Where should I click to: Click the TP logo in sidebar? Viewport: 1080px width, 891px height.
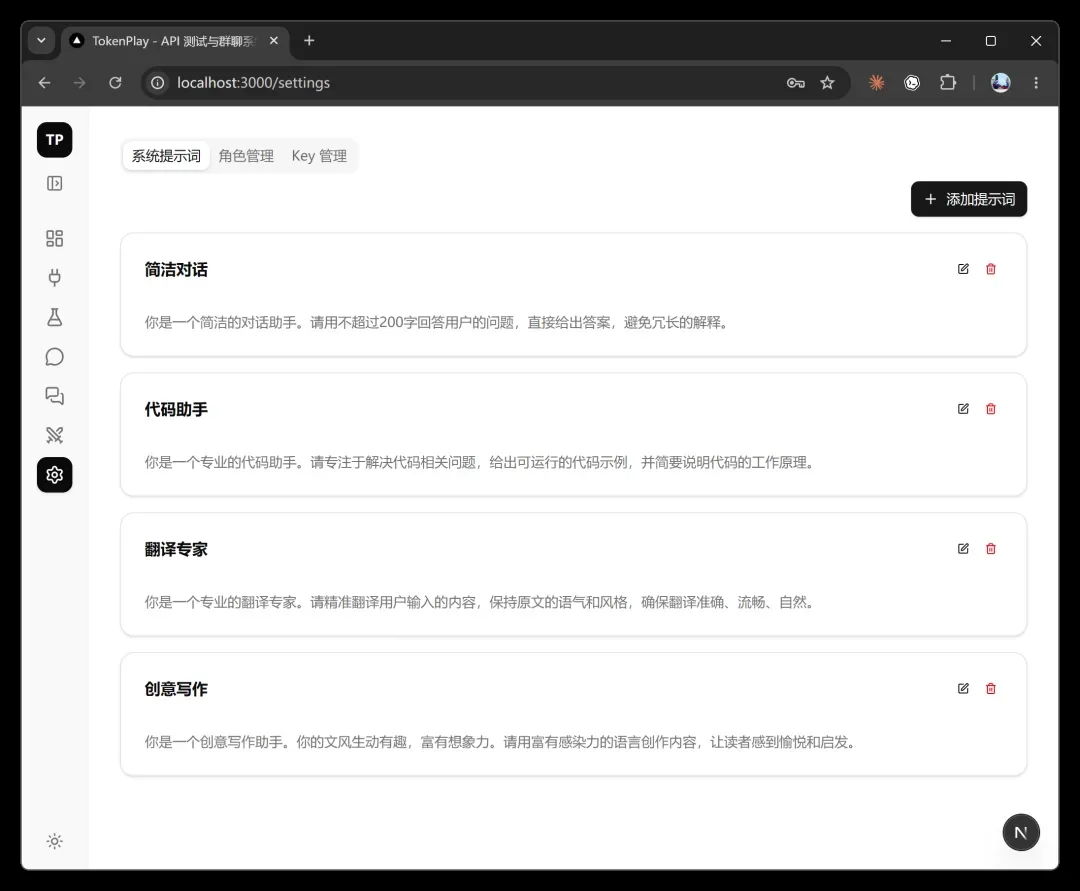click(54, 140)
